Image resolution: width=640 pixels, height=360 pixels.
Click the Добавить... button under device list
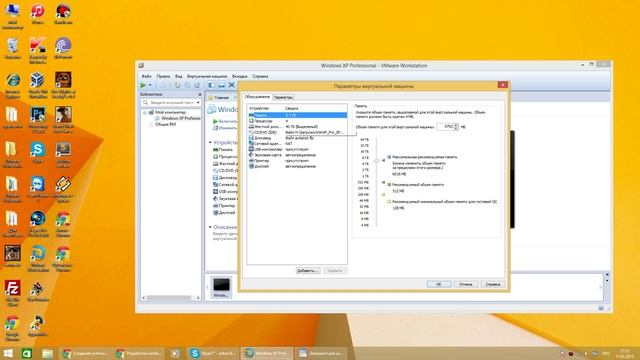click(308, 271)
